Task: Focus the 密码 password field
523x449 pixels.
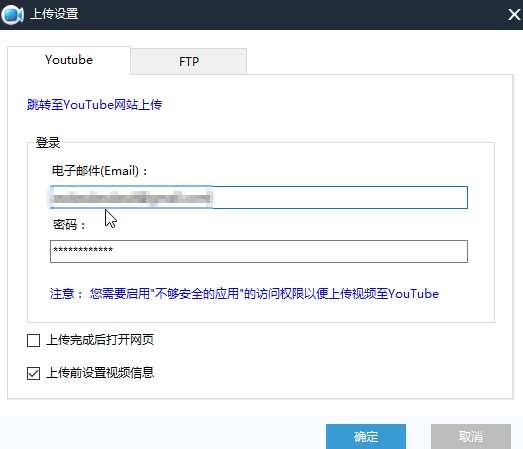Action: click(x=259, y=252)
